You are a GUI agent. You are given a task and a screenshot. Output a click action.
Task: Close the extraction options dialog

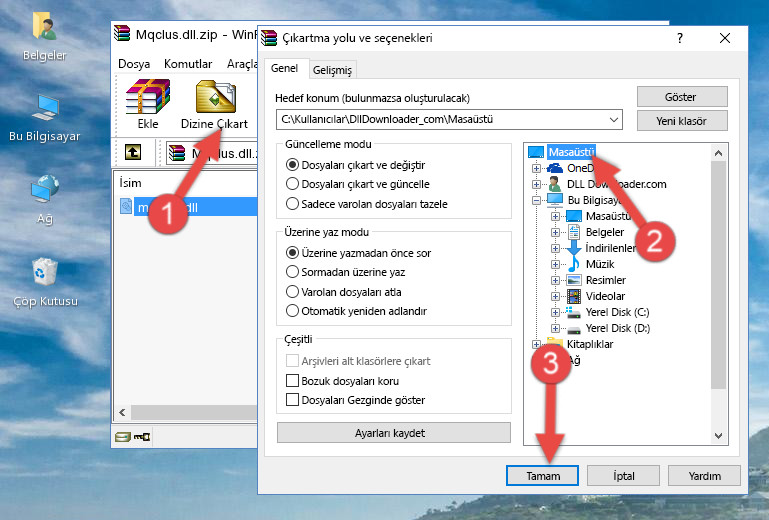[725, 38]
